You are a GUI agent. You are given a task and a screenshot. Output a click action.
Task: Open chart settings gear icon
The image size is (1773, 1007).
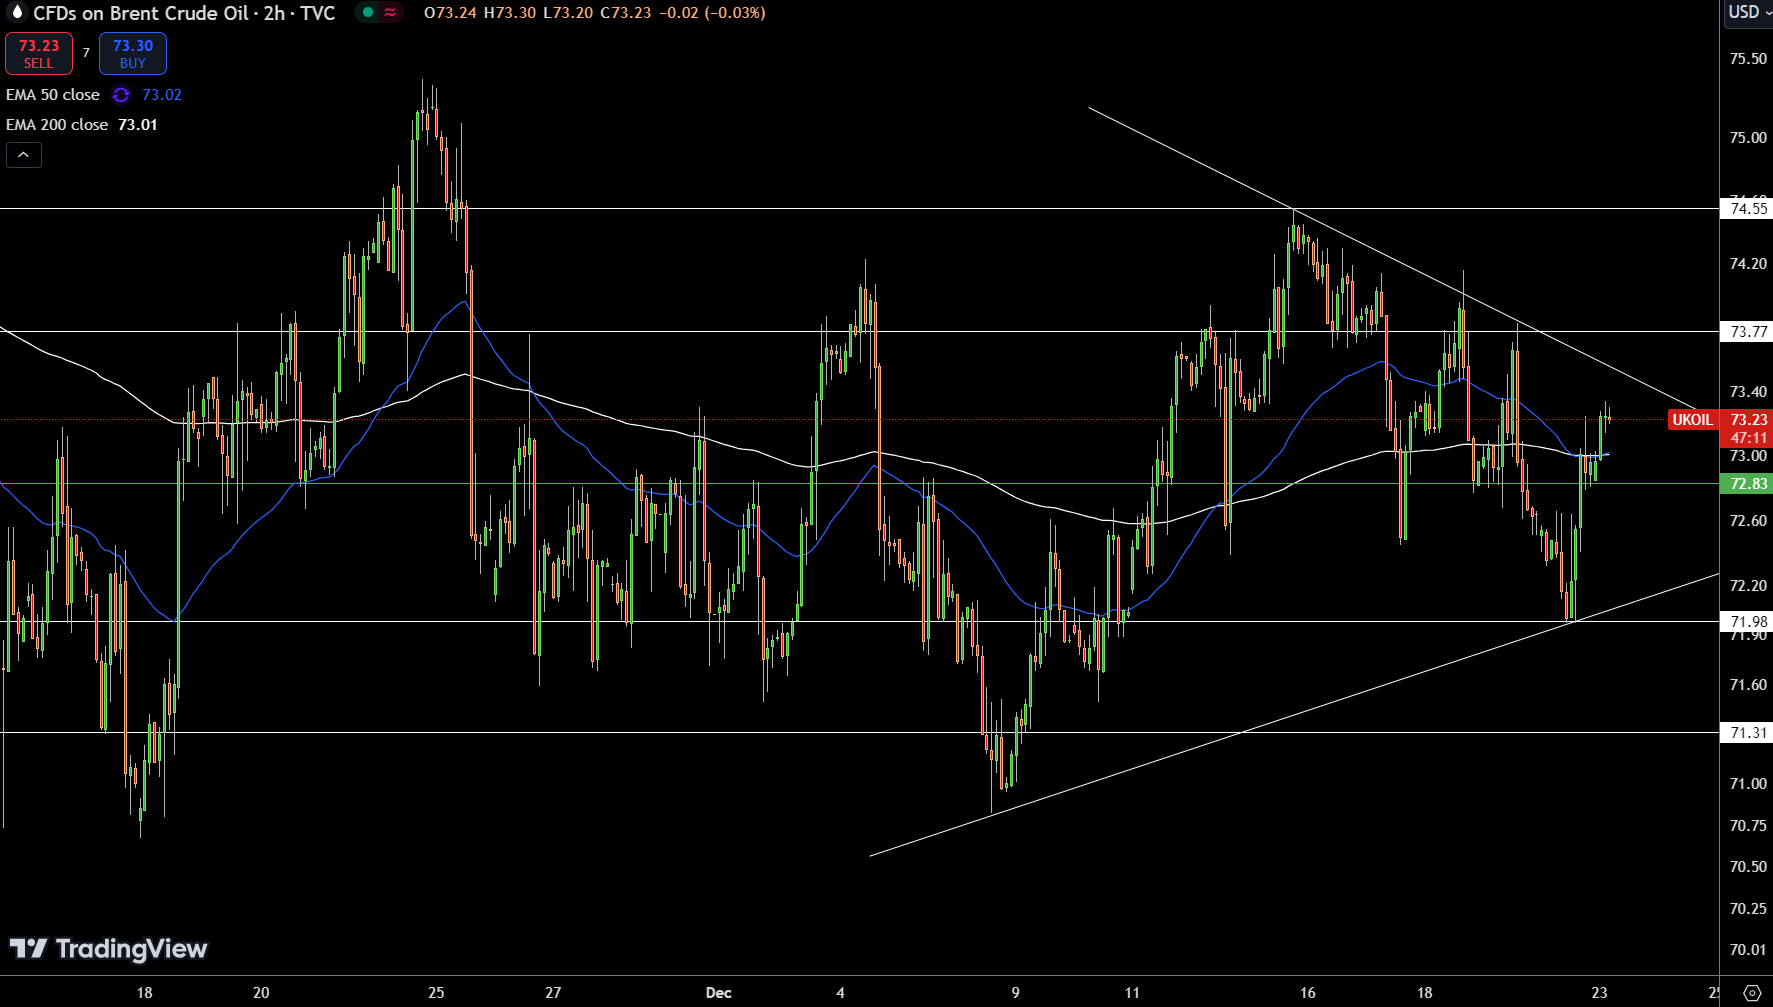[1752, 993]
